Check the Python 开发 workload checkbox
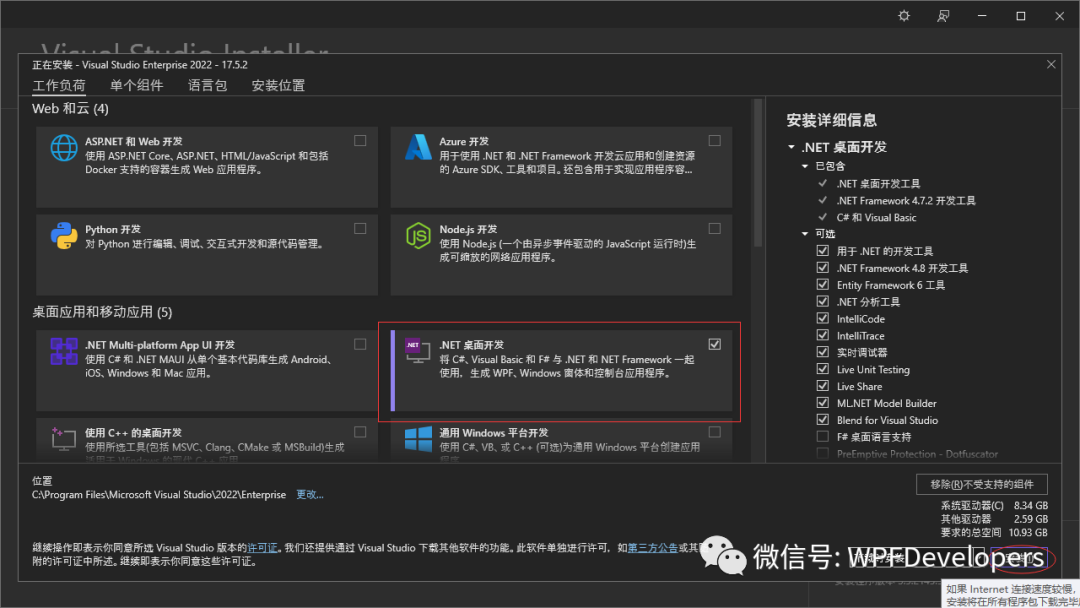Image resolution: width=1080 pixels, height=608 pixels. 360,229
